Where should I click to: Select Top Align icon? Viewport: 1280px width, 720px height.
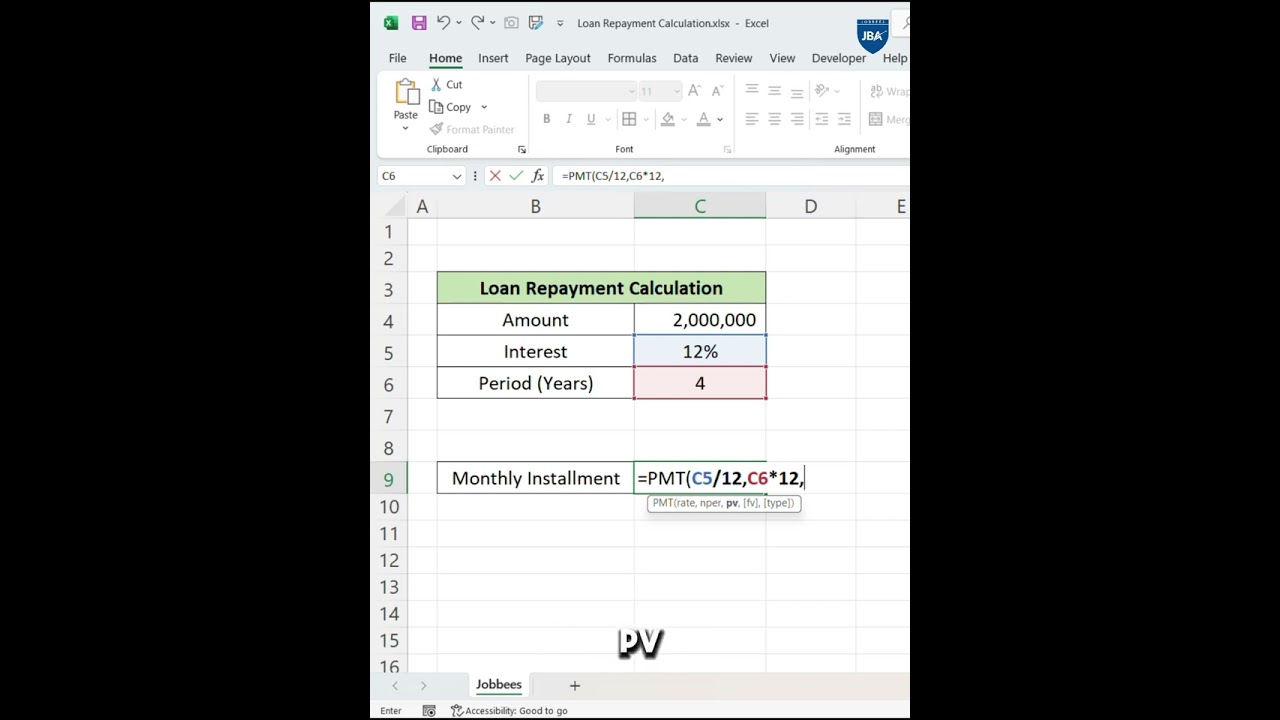click(752, 91)
